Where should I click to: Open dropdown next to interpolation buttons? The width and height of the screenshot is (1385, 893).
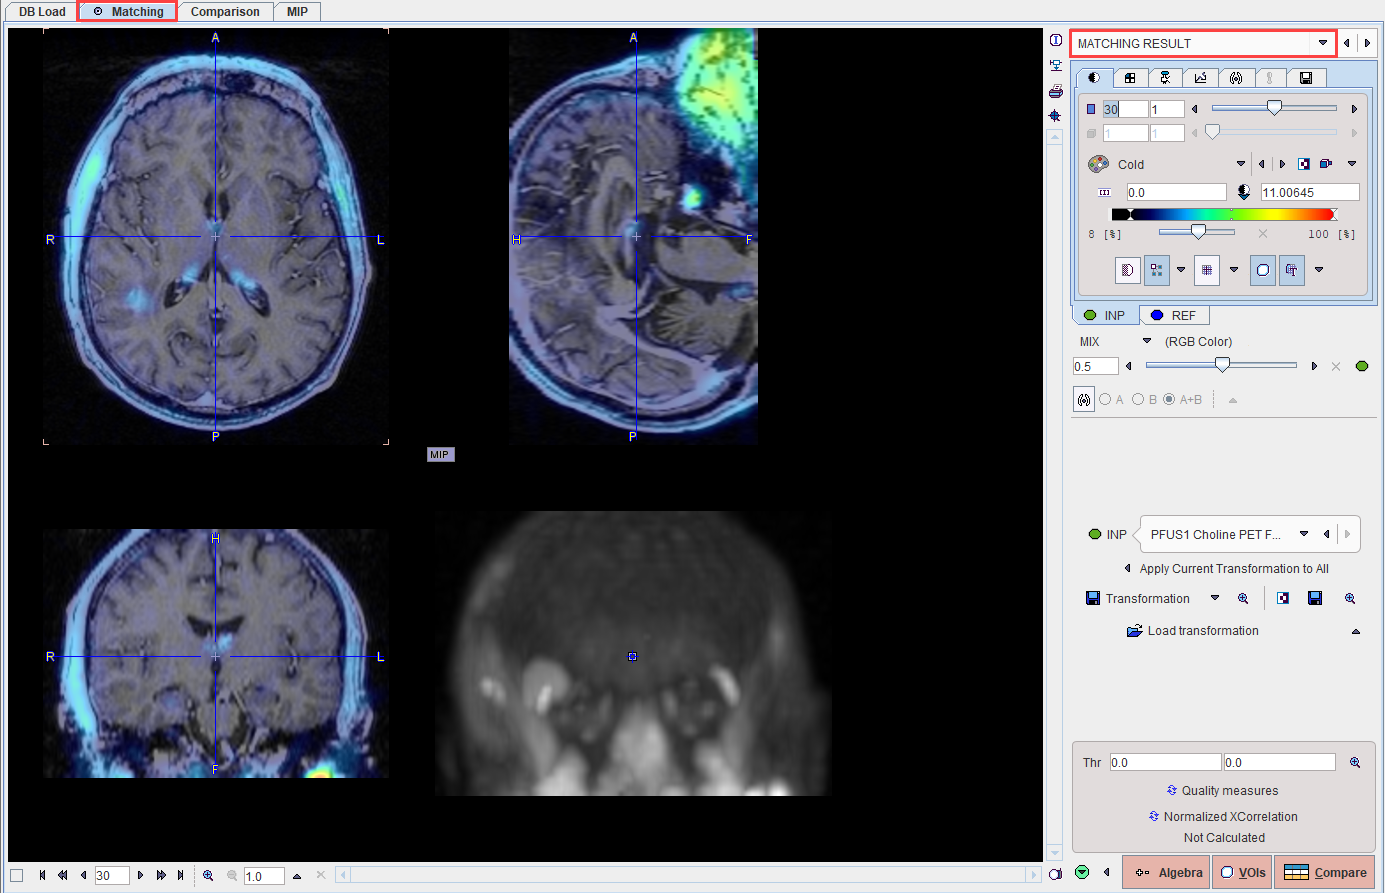[x=1181, y=270]
